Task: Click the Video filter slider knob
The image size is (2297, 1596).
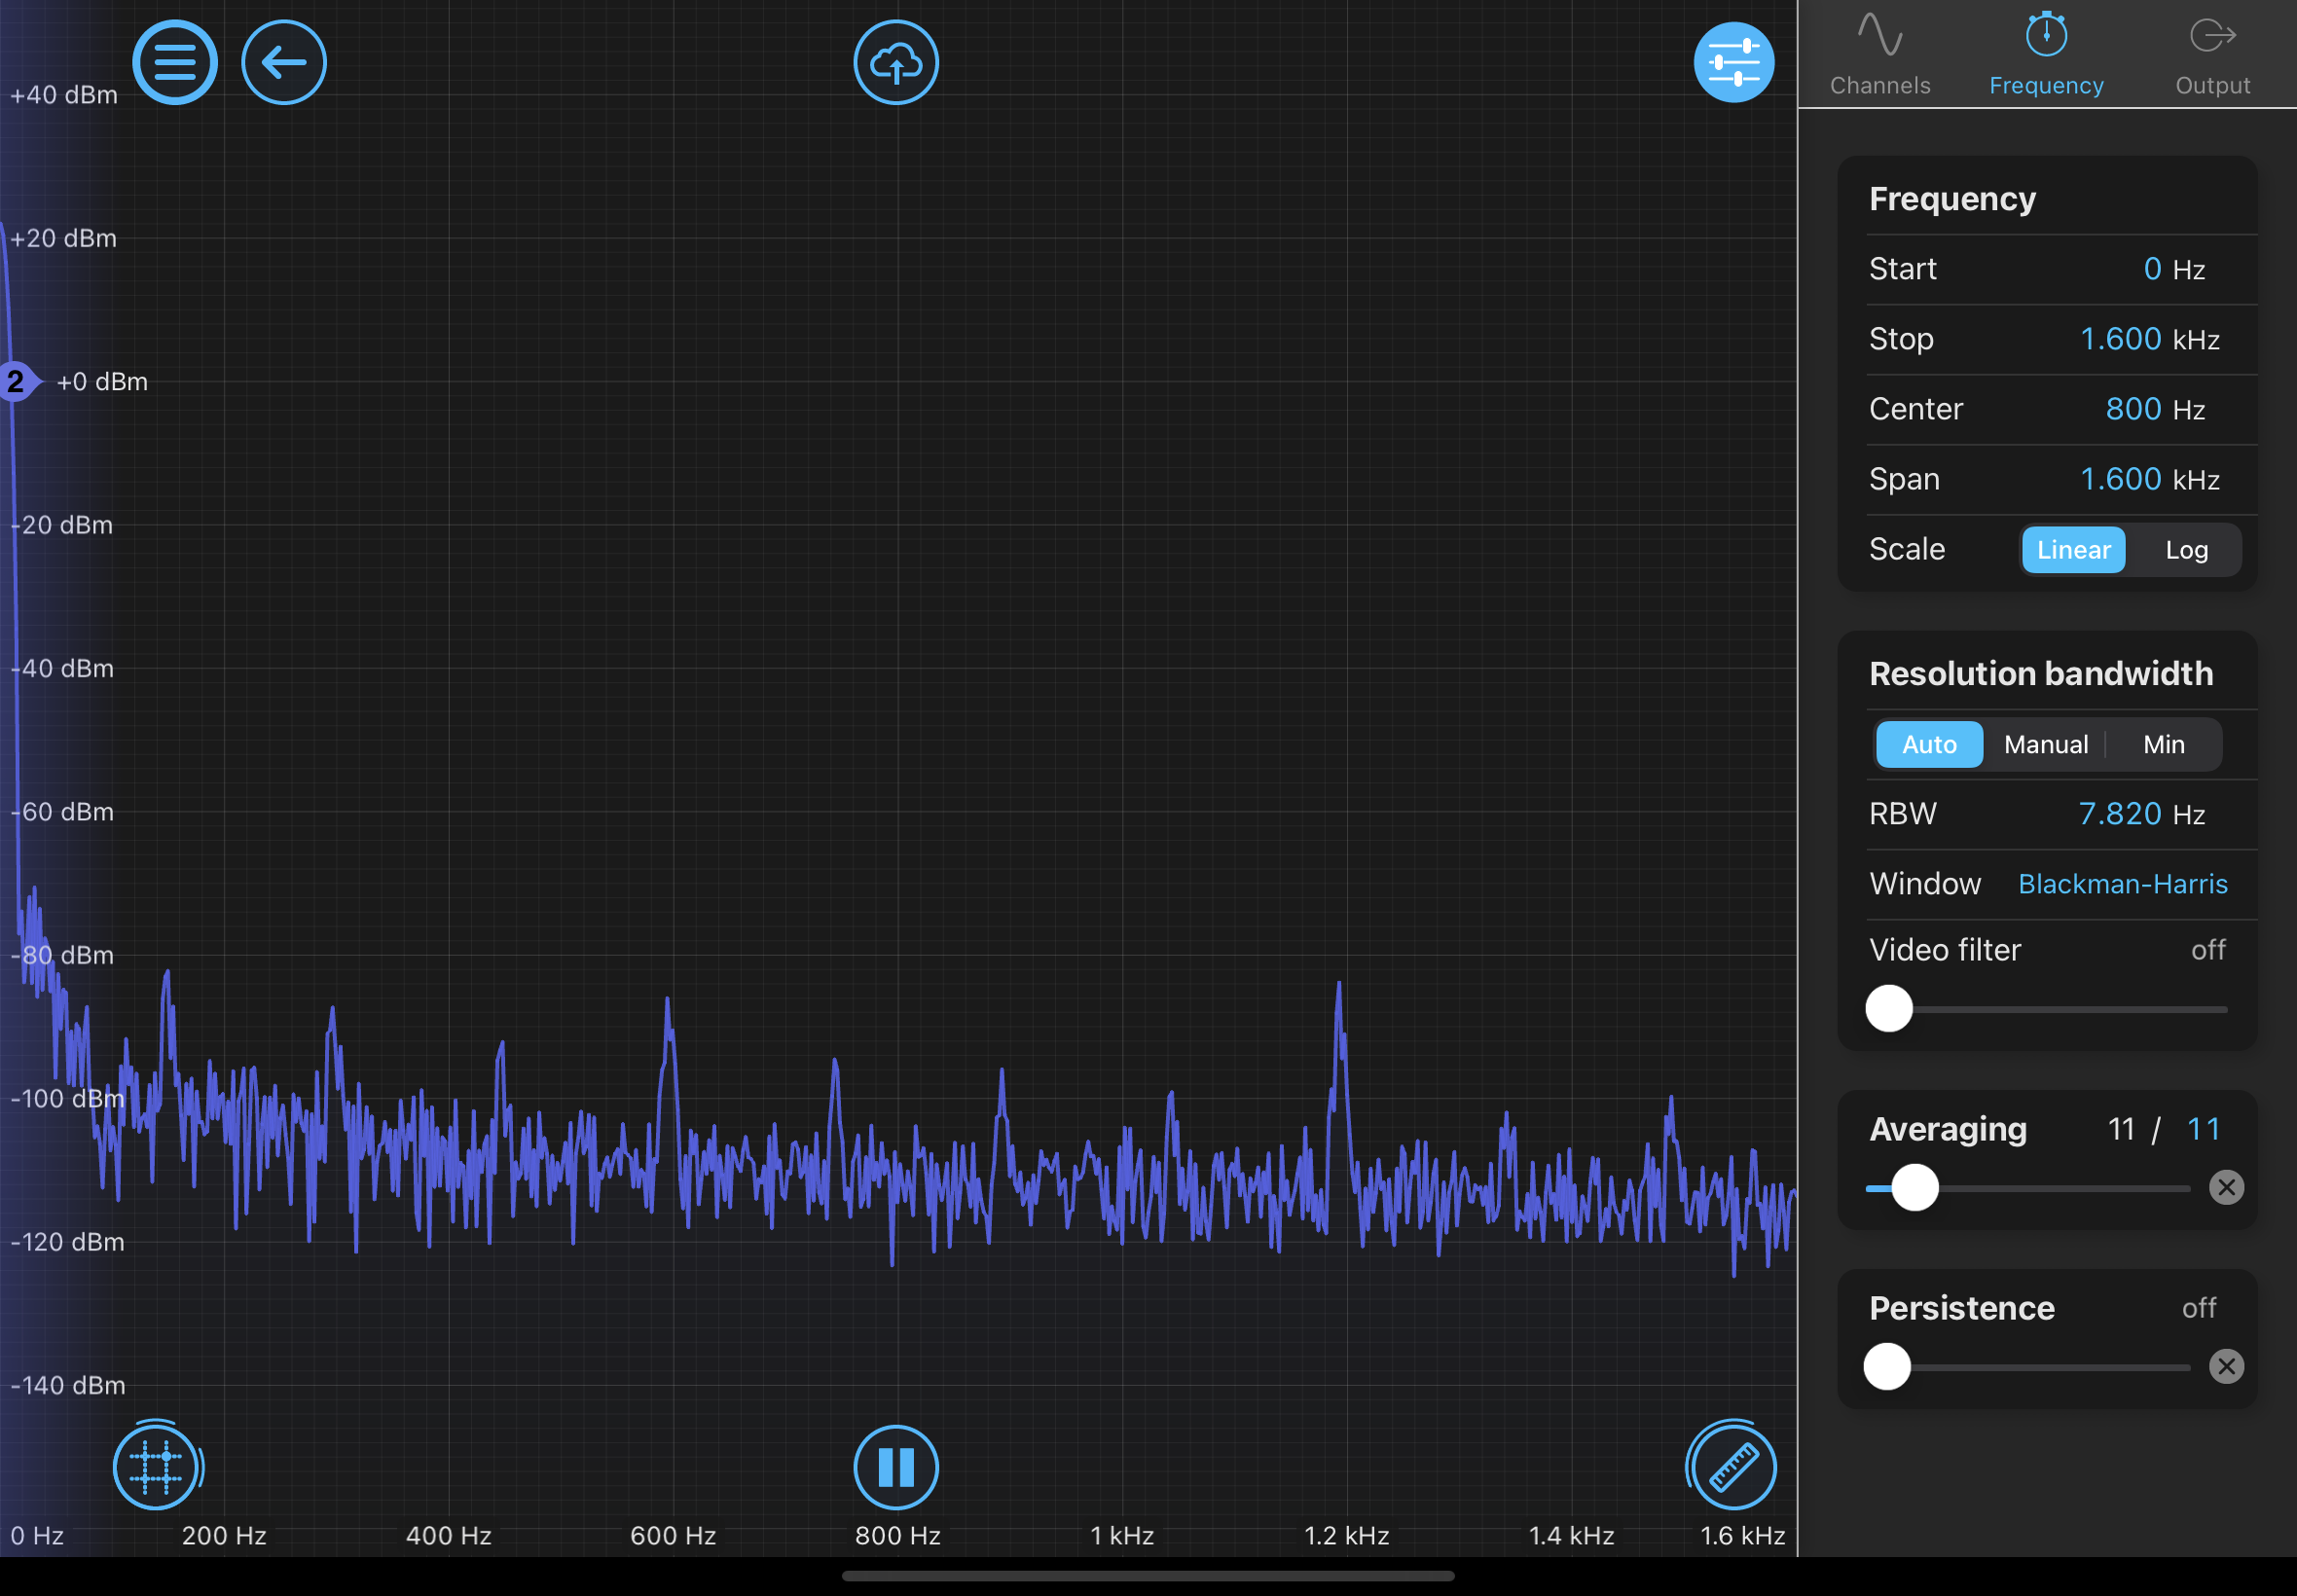Action: tap(1889, 1008)
